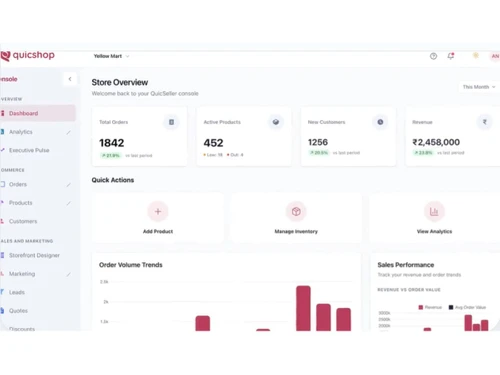The width and height of the screenshot is (500, 375).
Task: Click the Avg Order Value legend swatch
Action: [x=451, y=307]
